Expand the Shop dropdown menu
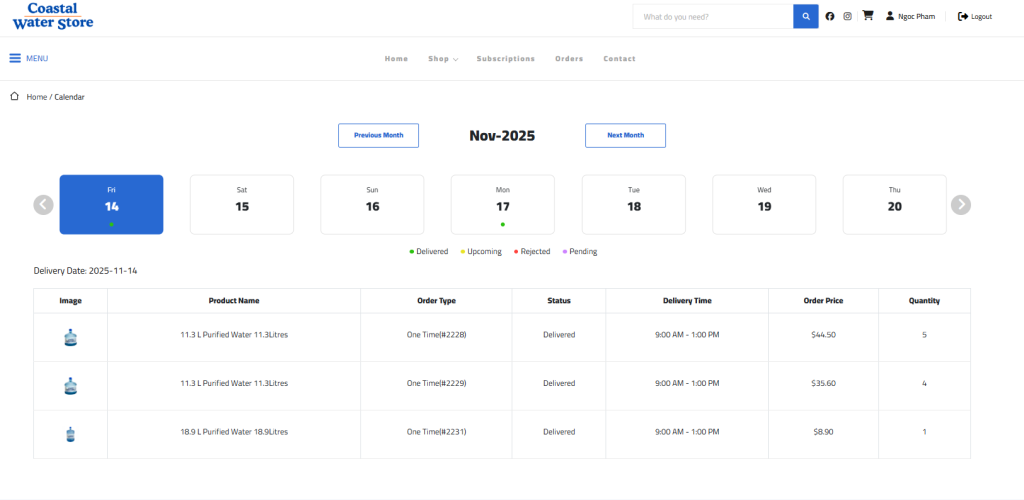 pos(442,59)
